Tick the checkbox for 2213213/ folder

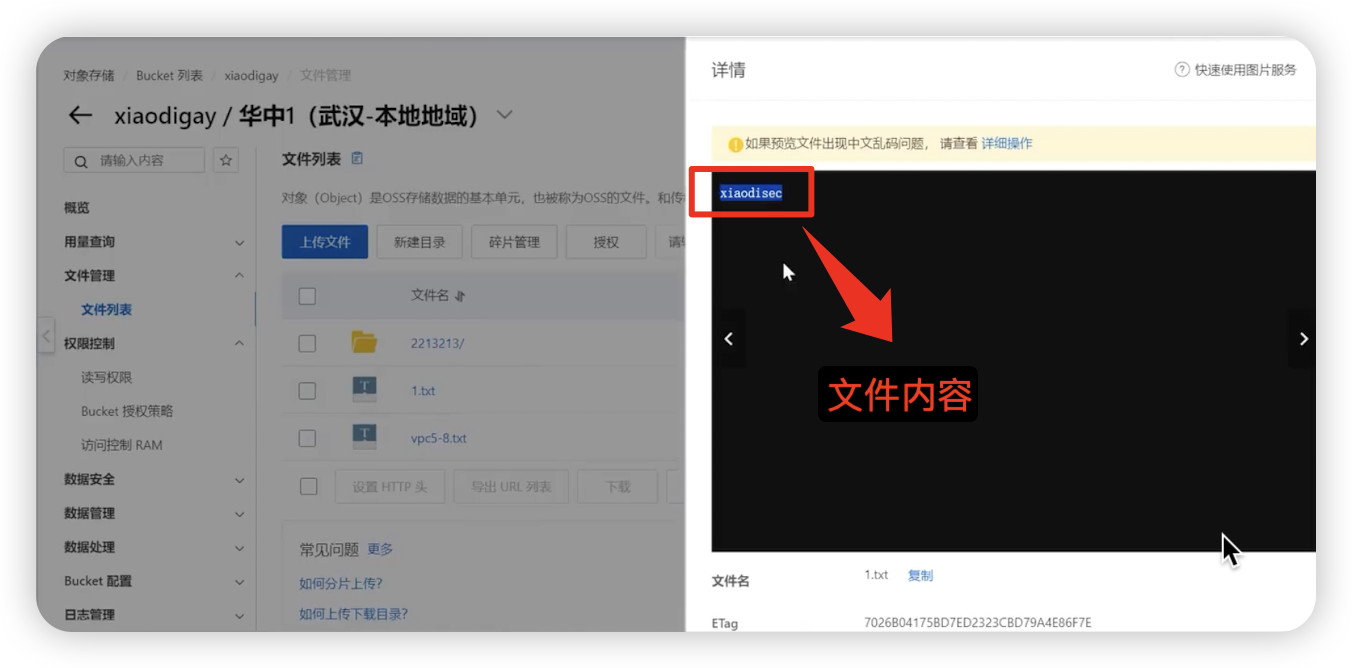point(308,343)
